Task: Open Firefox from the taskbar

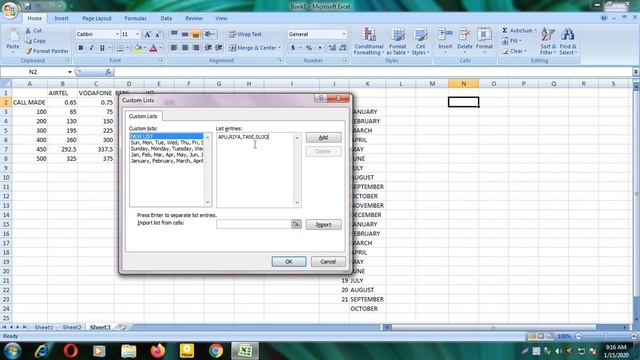Action: point(158,351)
